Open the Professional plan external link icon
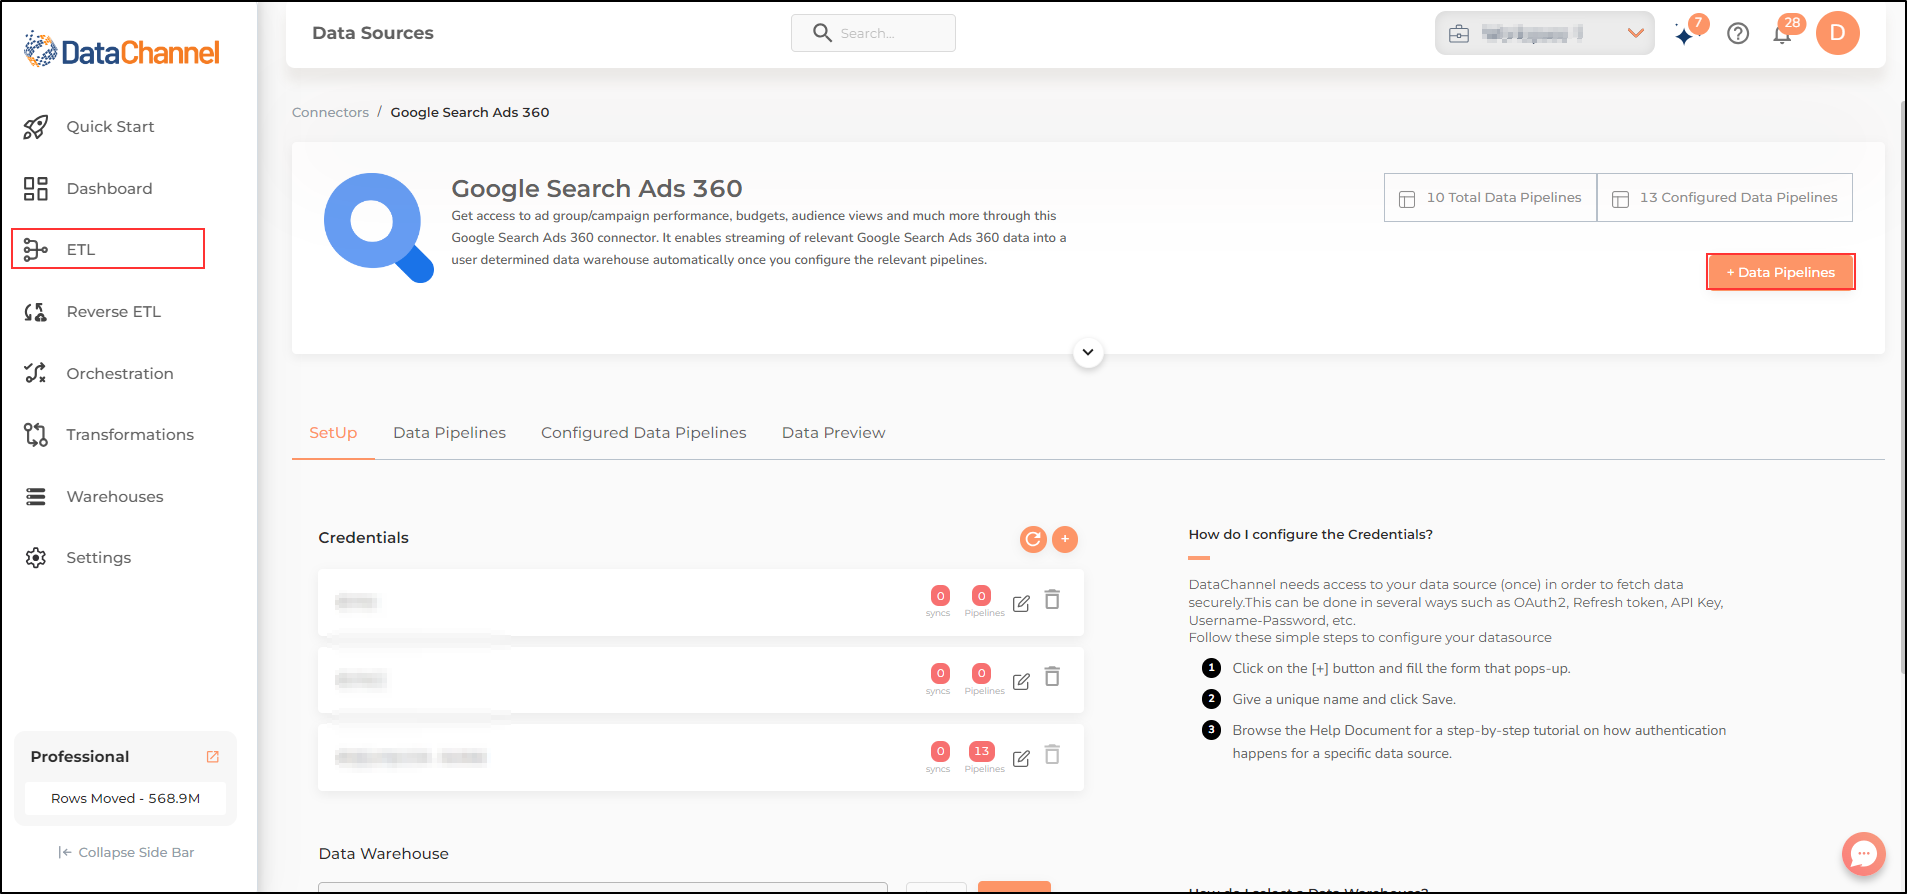1907x894 pixels. coord(213,757)
